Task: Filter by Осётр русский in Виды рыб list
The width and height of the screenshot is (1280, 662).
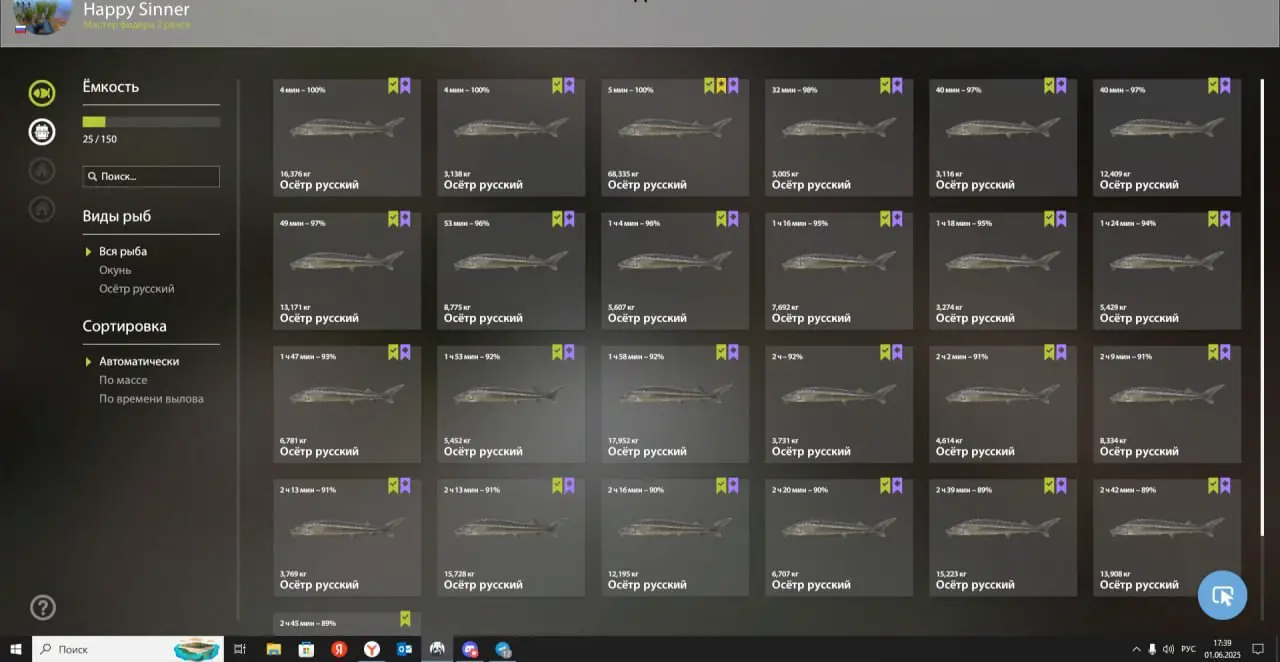Action: pyautogui.click(x=137, y=289)
